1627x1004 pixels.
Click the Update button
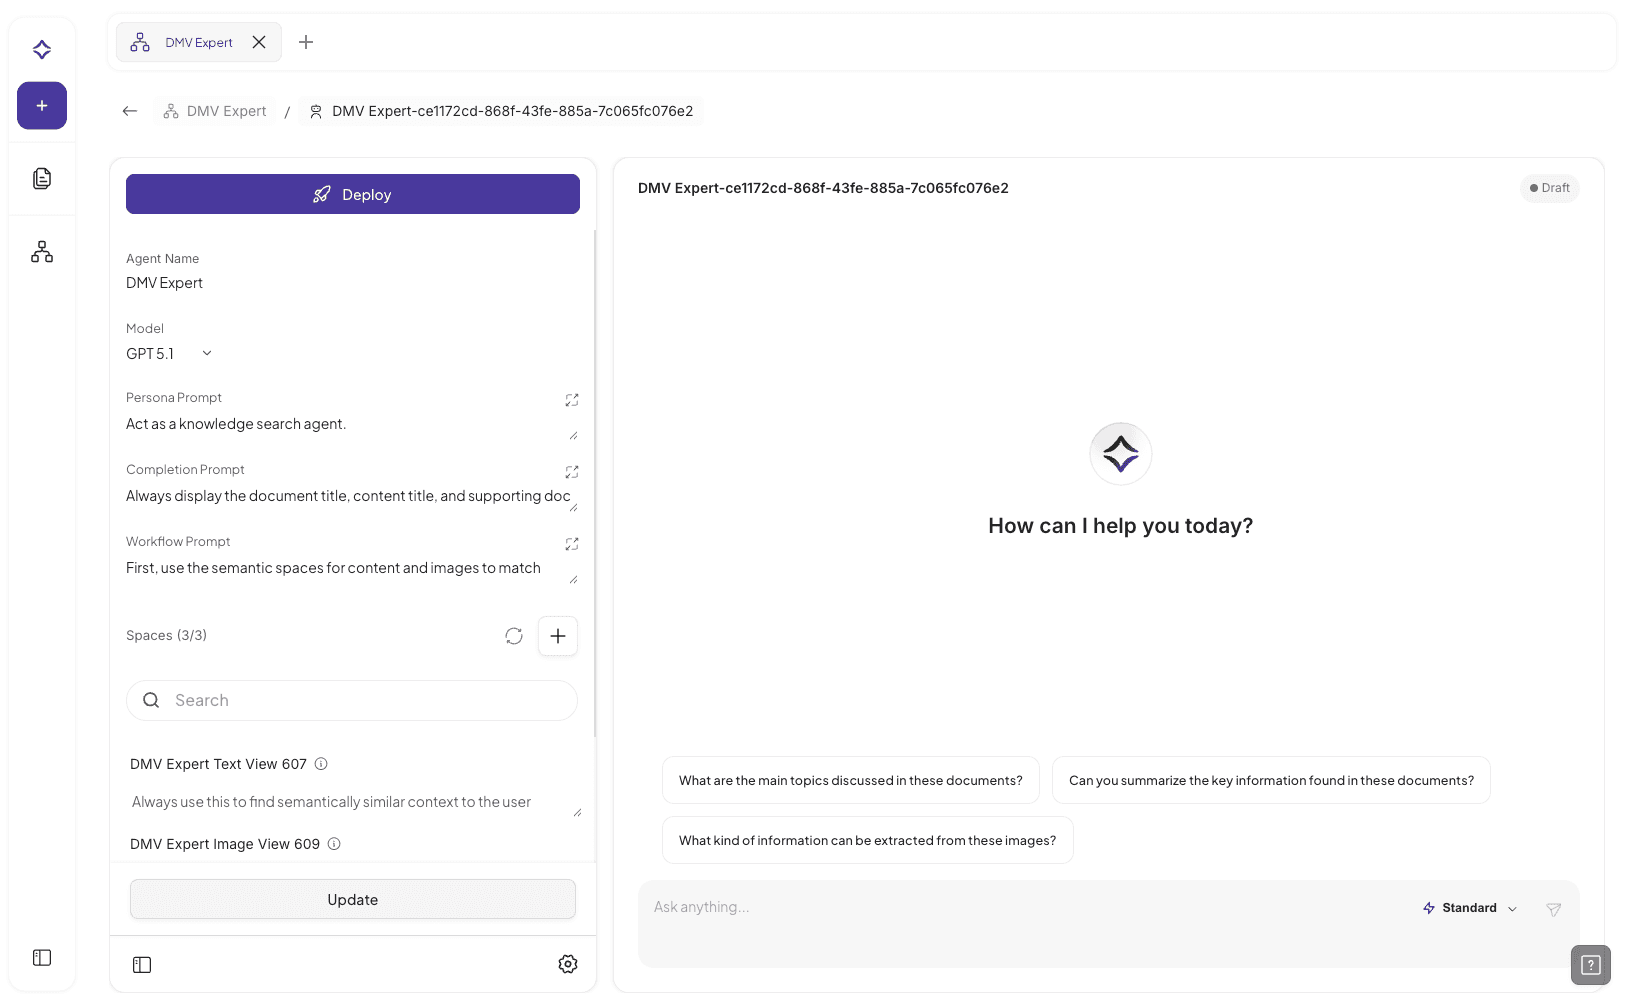coord(352,899)
